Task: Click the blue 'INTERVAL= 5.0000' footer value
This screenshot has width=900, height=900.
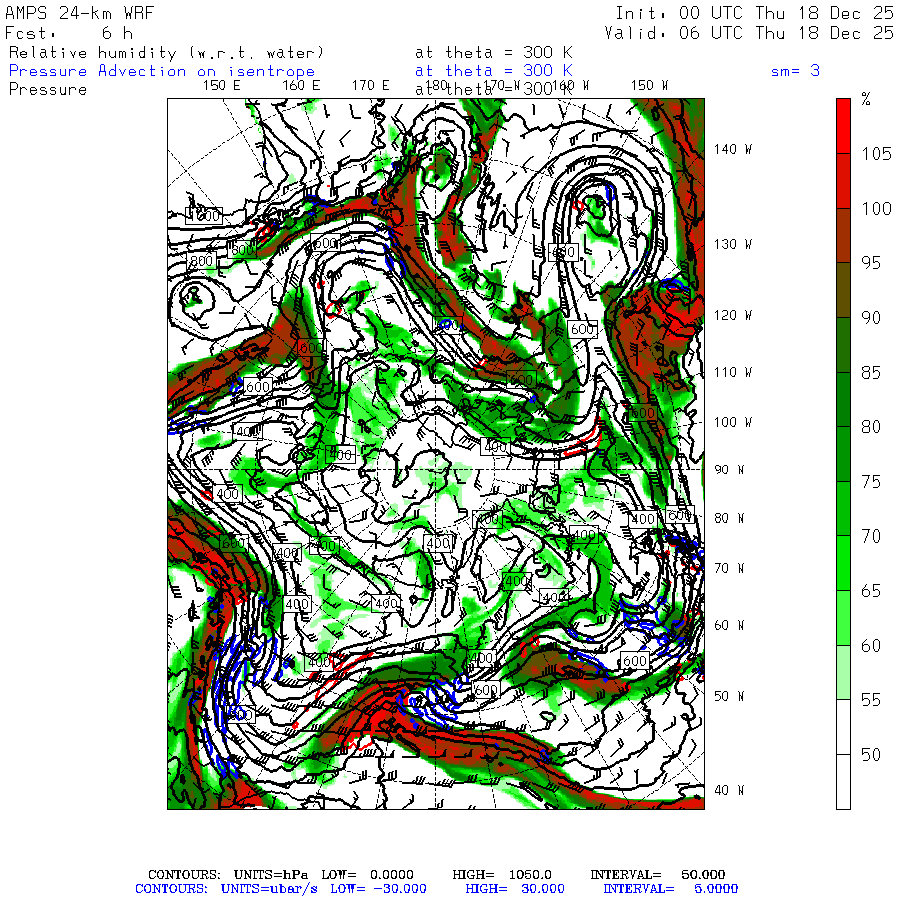Action: tap(670, 889)
